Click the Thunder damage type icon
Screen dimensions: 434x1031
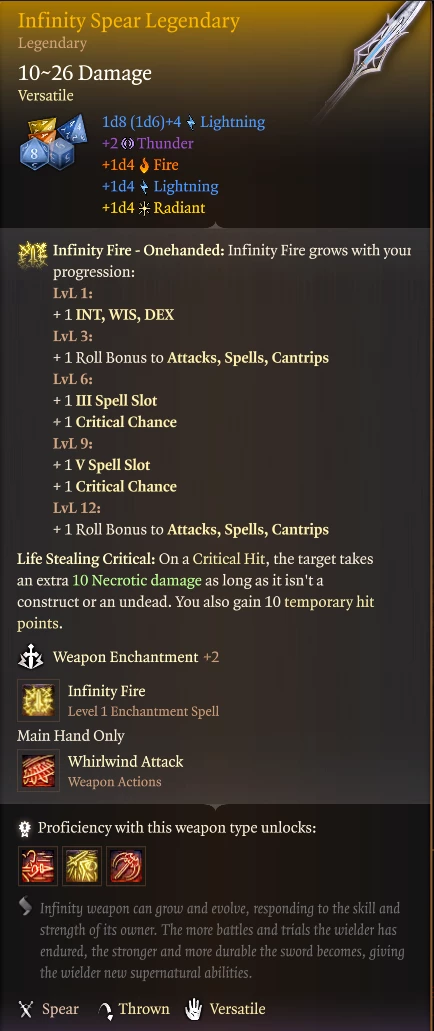tap(128, 143)
